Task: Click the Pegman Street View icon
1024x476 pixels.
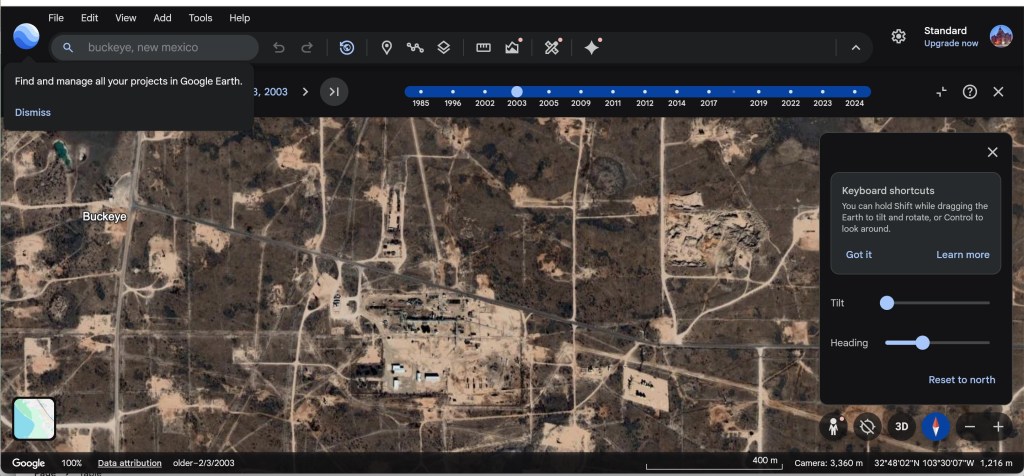Action: (833, 426)
